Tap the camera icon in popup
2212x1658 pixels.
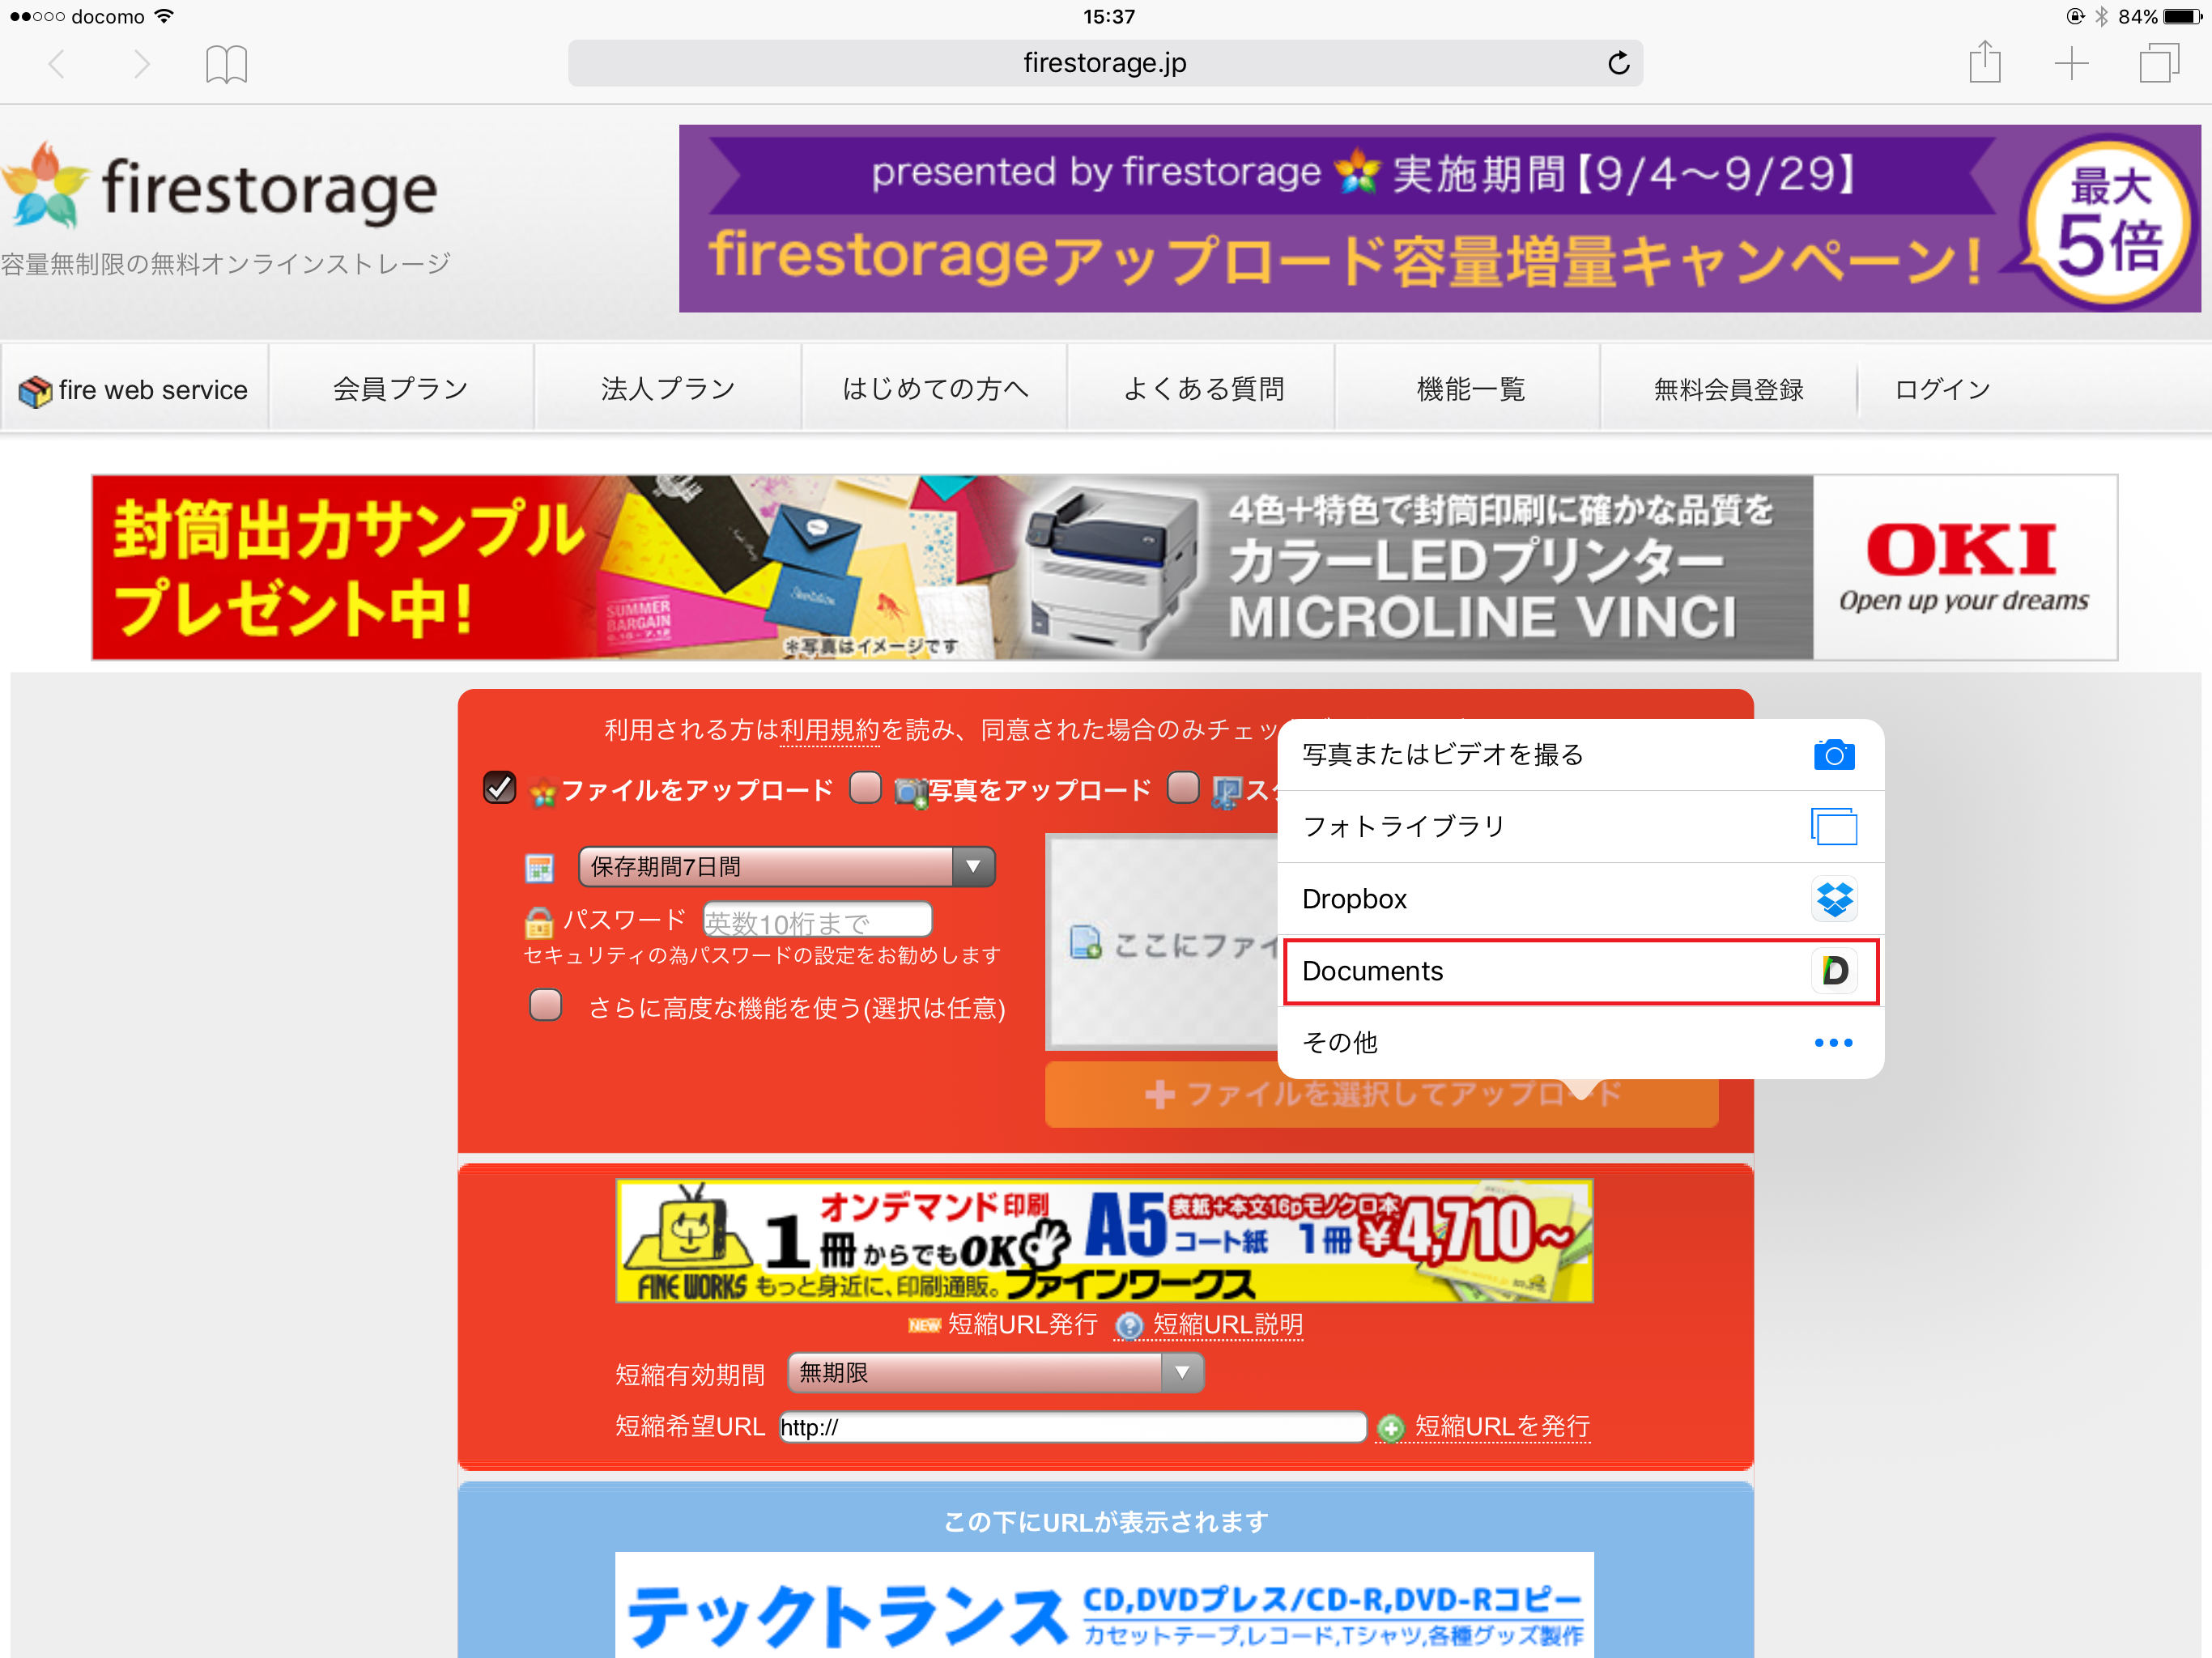[1833, 755]
